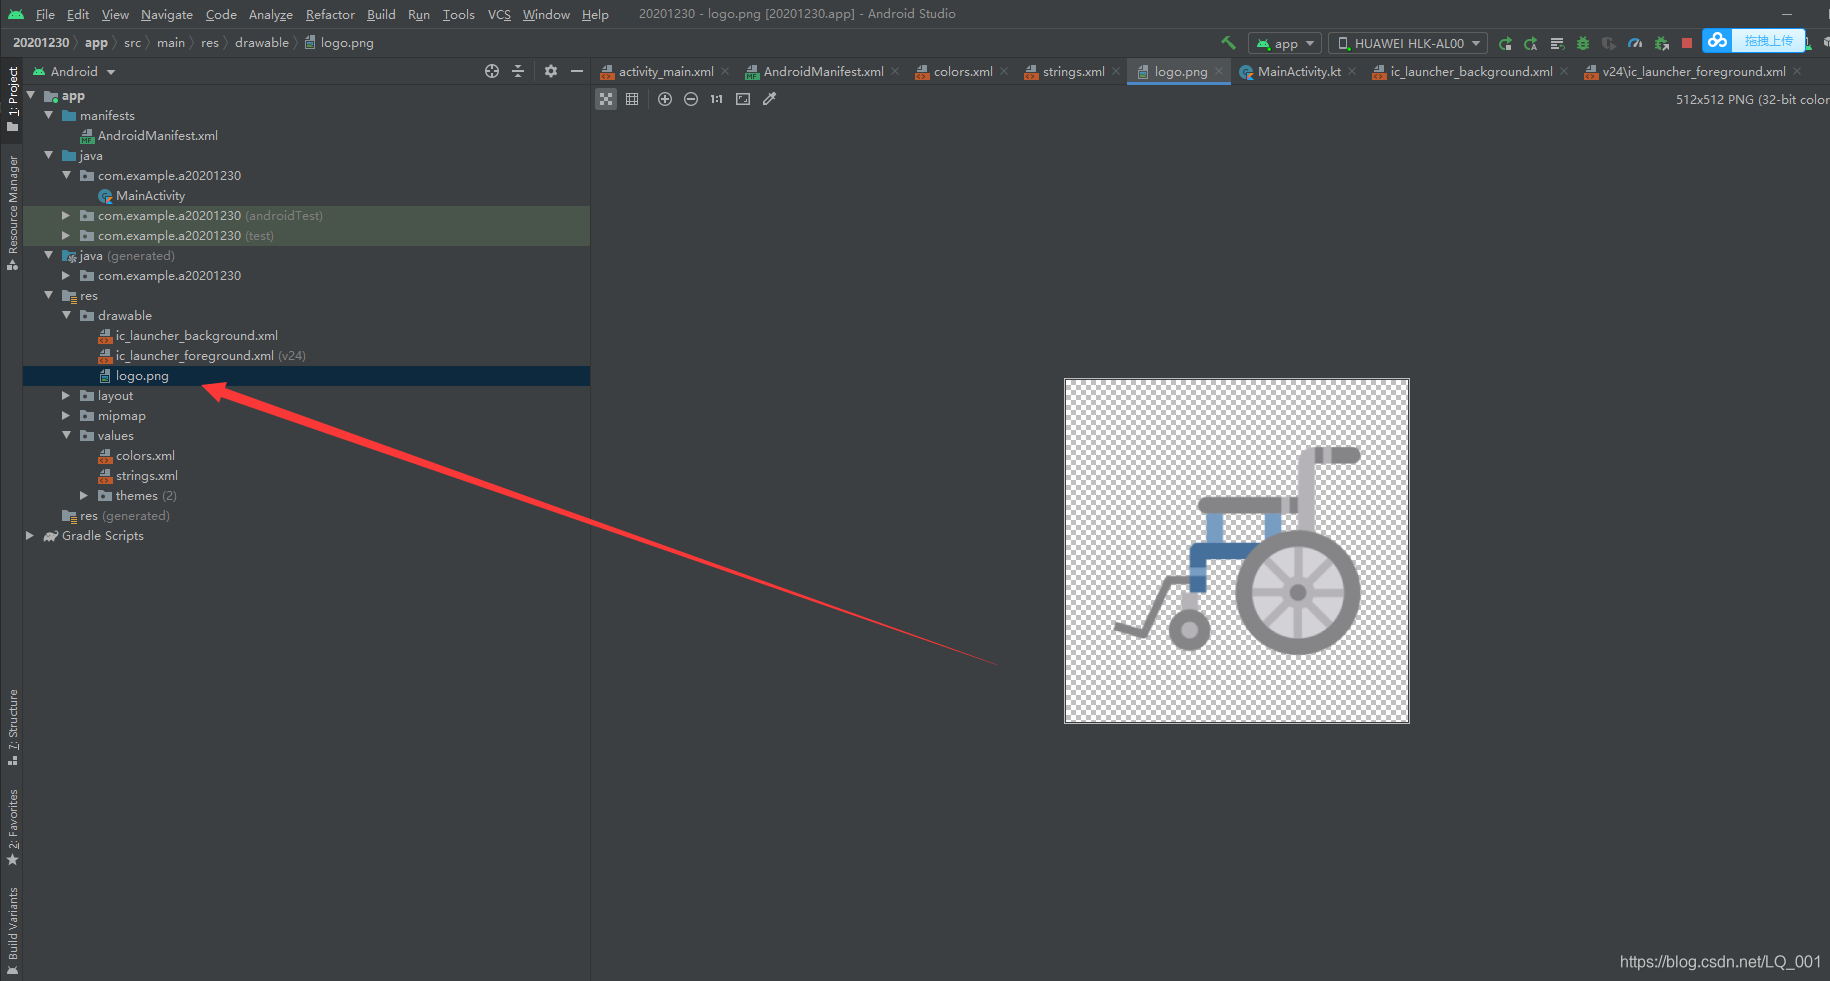This screenshot has width=1830, height=981.
Task: Click the 拖拽上传 upload button
Action: tap(1768, 40)
